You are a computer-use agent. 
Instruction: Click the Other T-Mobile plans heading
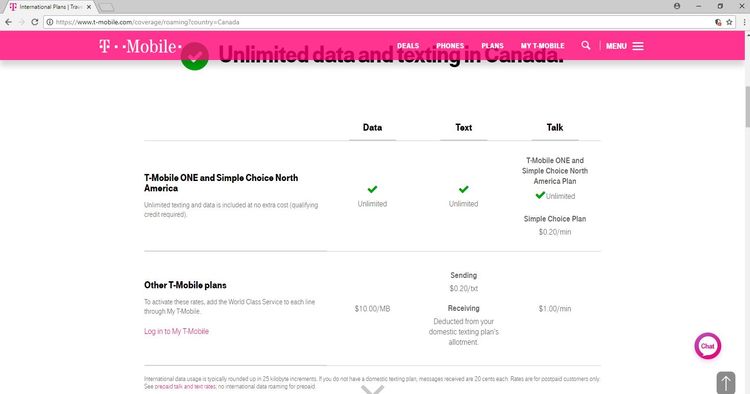point(185,285)
